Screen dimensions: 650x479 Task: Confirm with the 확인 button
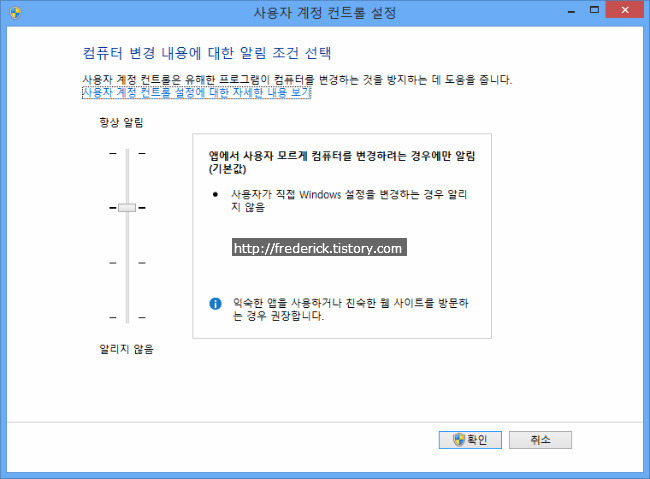point(470,440)
